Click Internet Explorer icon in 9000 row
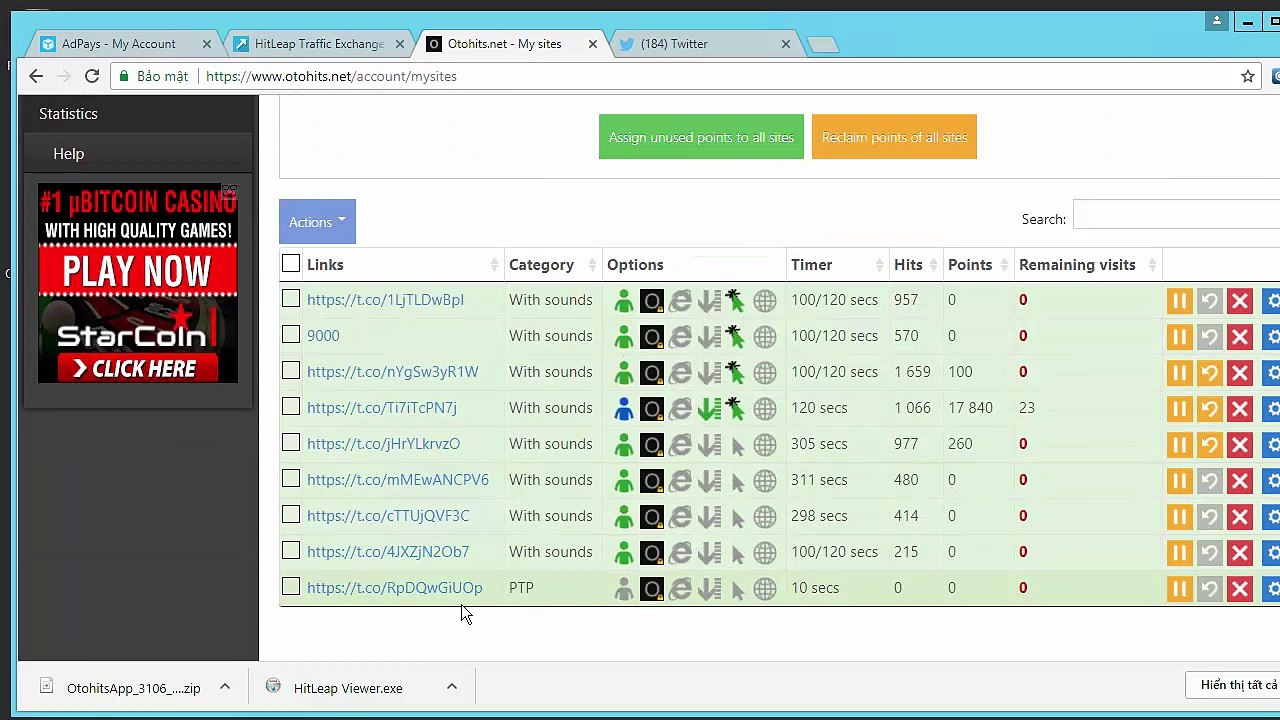 tap(680, 336)
